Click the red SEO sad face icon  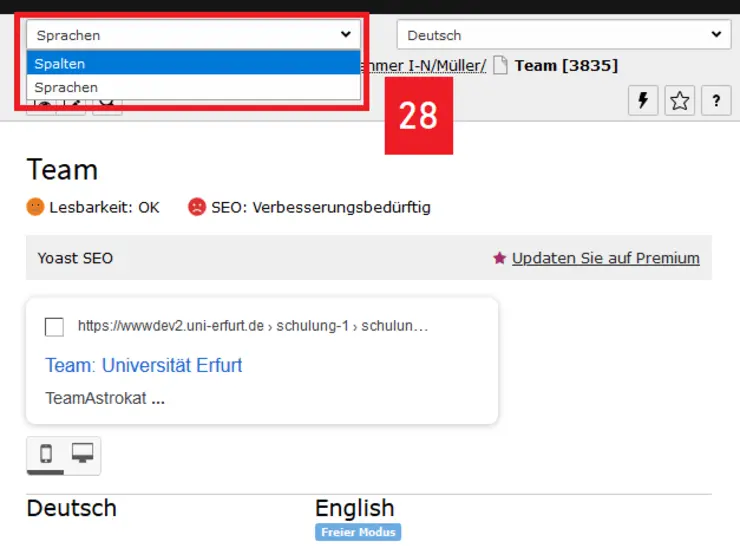(197, 207)
